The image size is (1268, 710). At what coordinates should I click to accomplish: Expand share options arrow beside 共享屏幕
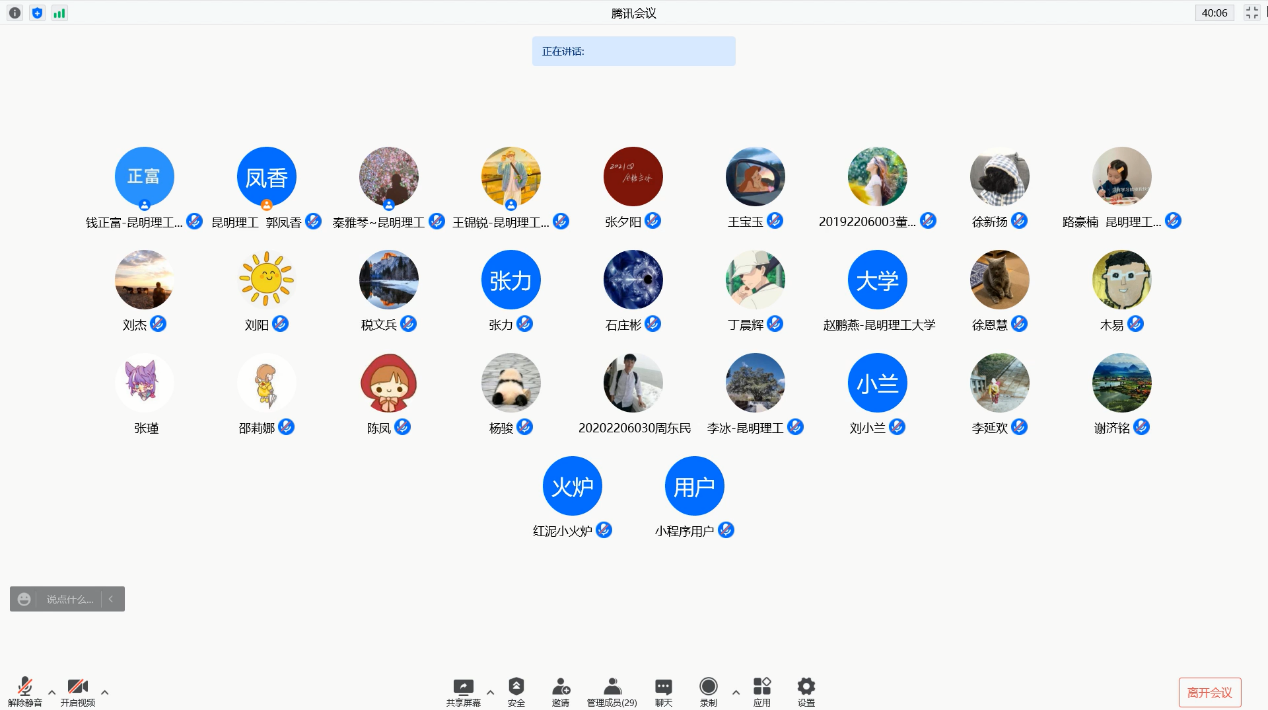pyautogui.click(x=490, y=691)
